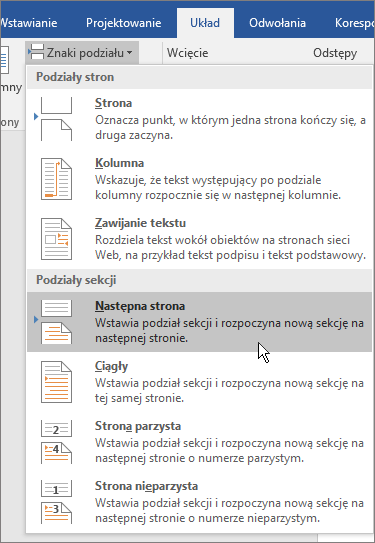This screenshot has width=375, height=543.
Task: Click the columns icon at ribbon left edge
Action: click(4, 60)
